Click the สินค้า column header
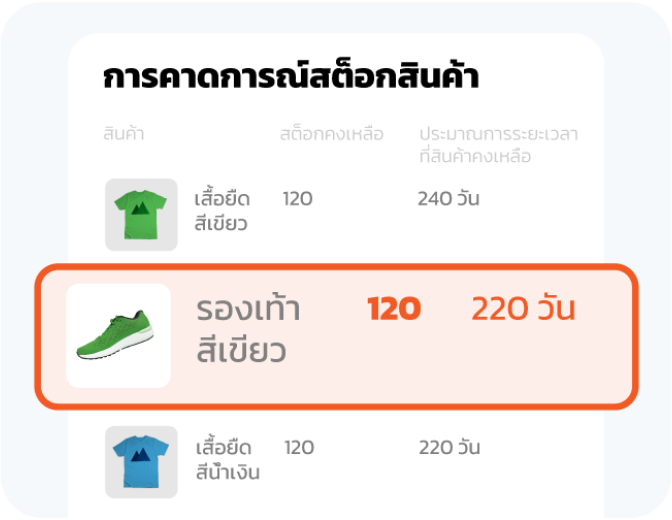Screen dimensions: 672x520 (123, 134)
